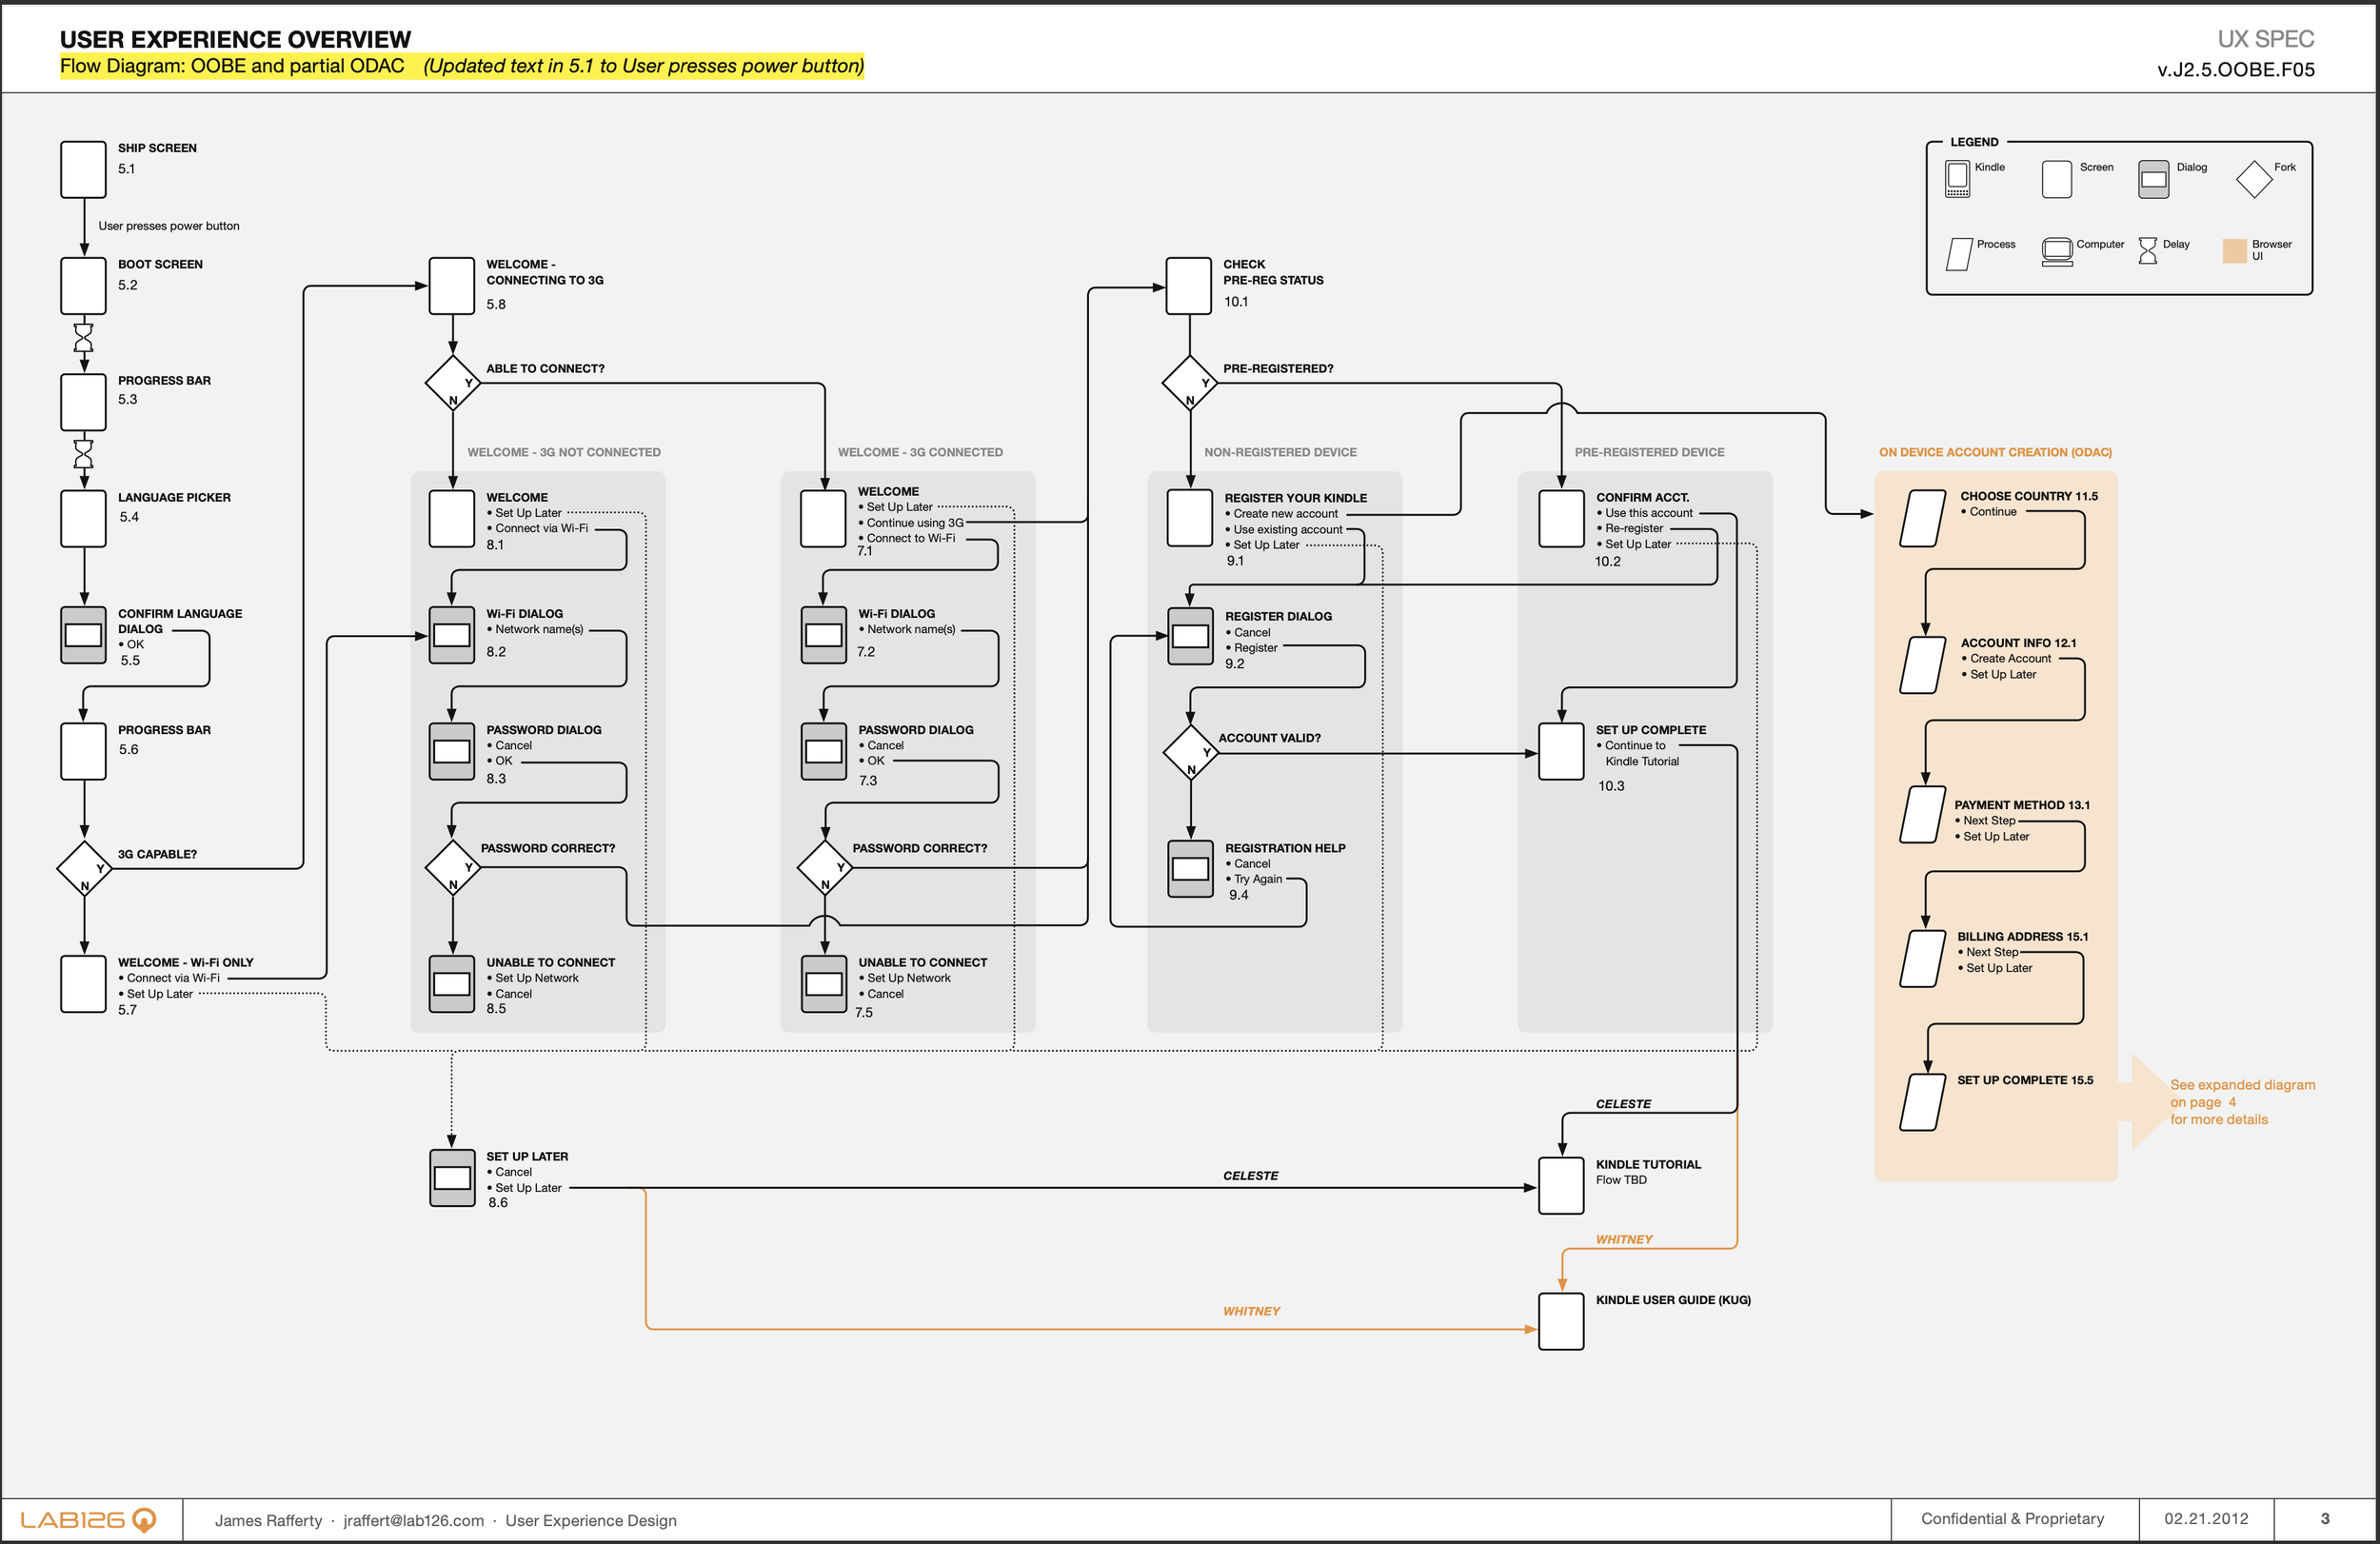2380x1544 pixels.
Task: Click the Payment Method 13.1 process icon
Action: pyautogui.click(x=1922, y=814)
